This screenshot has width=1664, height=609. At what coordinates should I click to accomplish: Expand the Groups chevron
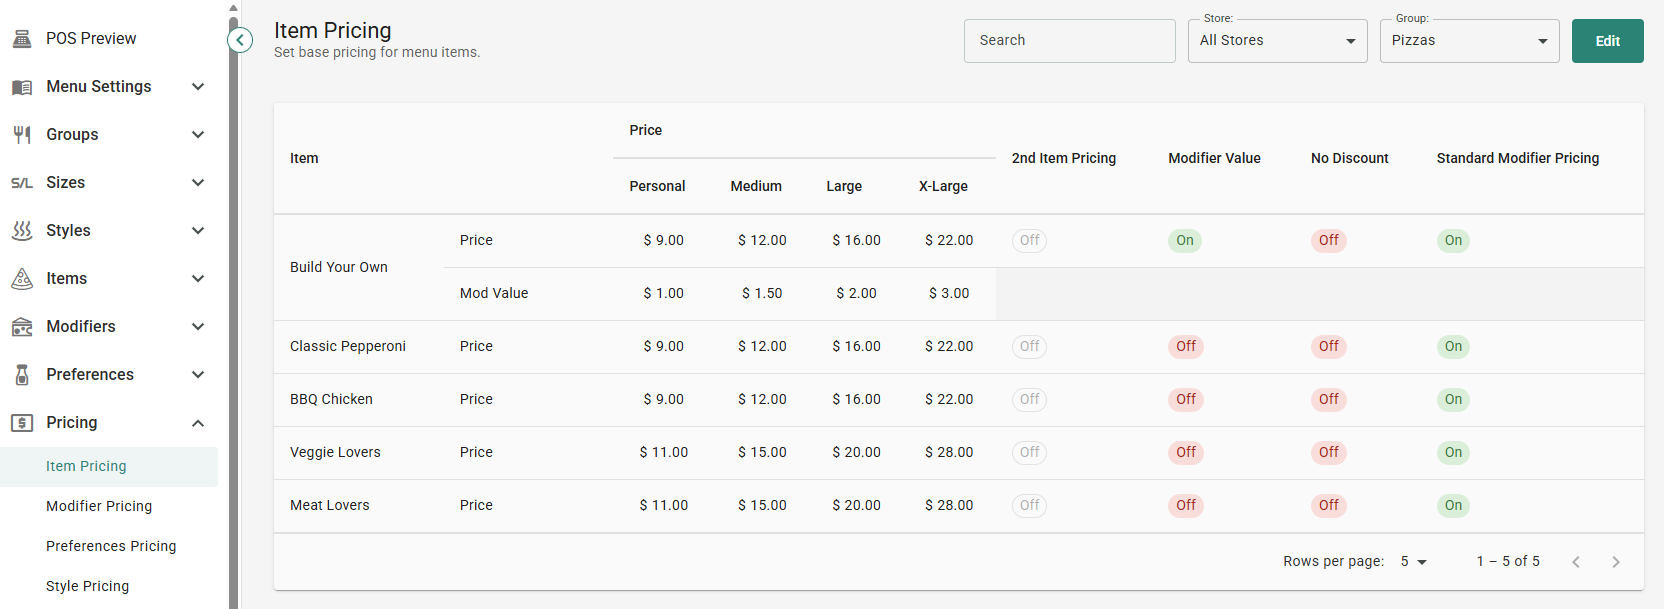pyautogui.click(x=198, y=135)
